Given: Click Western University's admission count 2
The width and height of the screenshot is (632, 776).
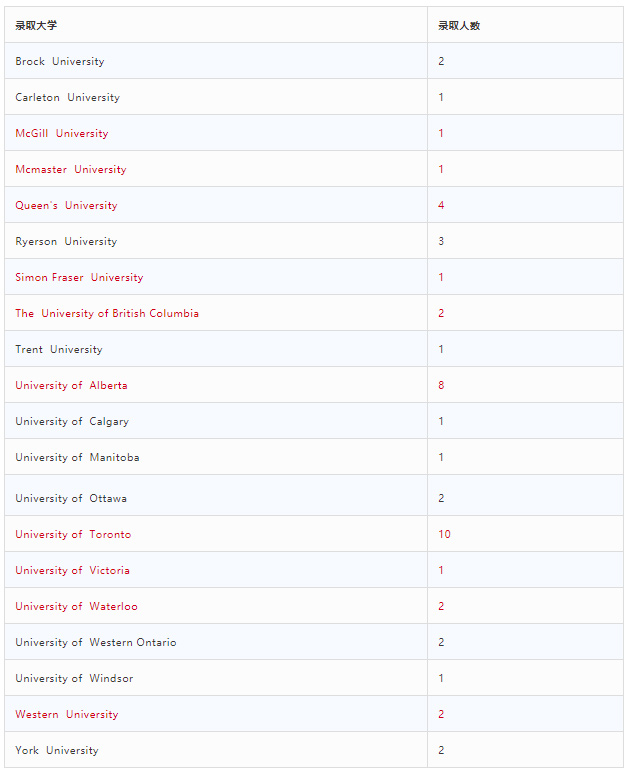Looking at the screenshot, I should 441,714.
